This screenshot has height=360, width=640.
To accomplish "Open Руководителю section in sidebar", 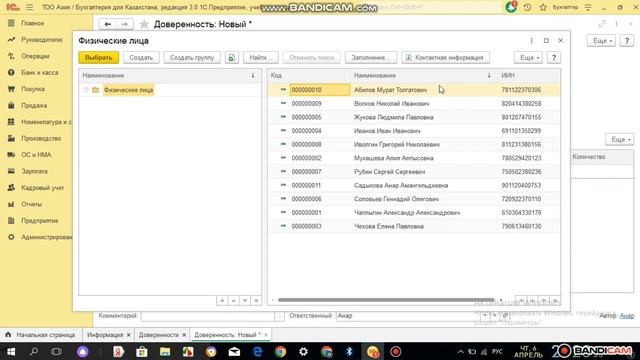I will coord(42,40).
